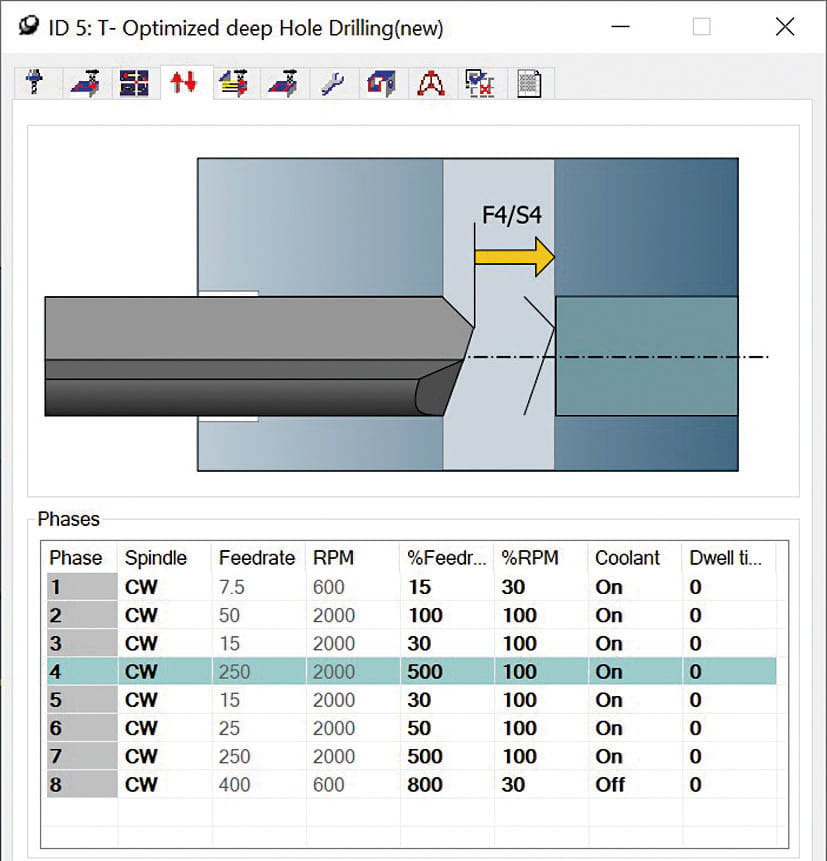Click the %Feedrate value 30 in phase 3
The width and height of the screenshot is (827, 861).
tap(420, 644)
